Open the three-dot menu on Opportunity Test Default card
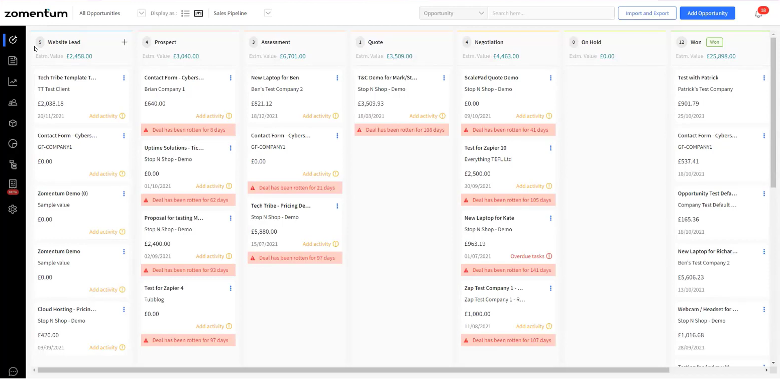 pyautogui.click(x=764, y=193)
